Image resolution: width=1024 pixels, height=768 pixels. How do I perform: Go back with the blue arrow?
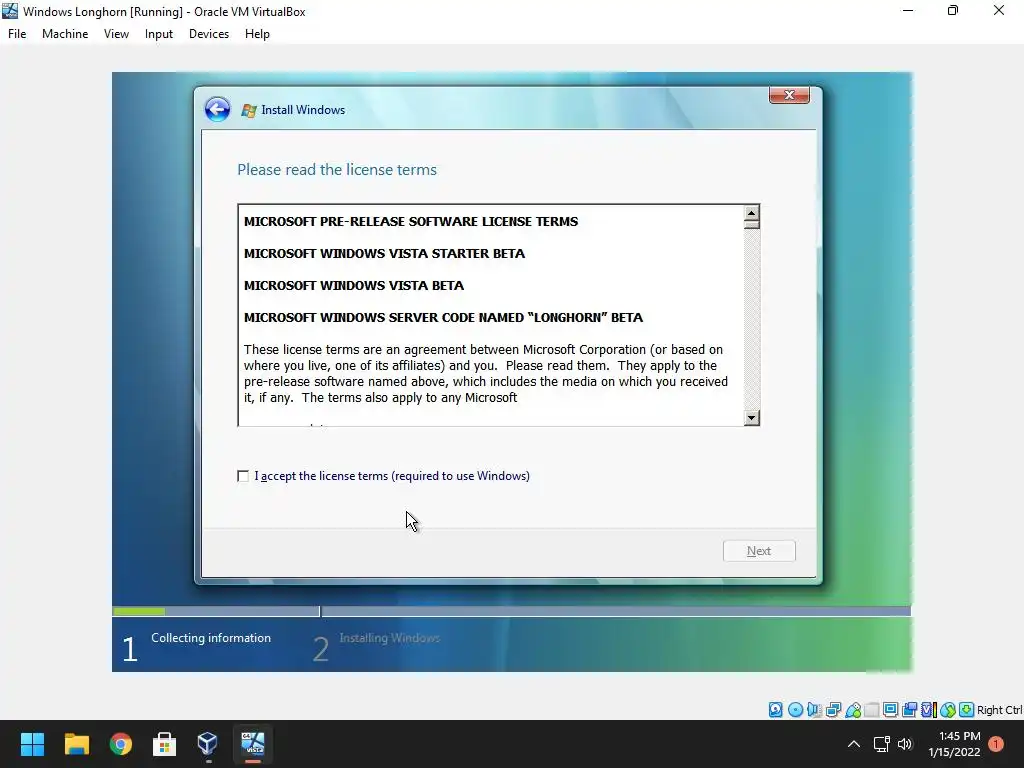click(x=217, y=109)
